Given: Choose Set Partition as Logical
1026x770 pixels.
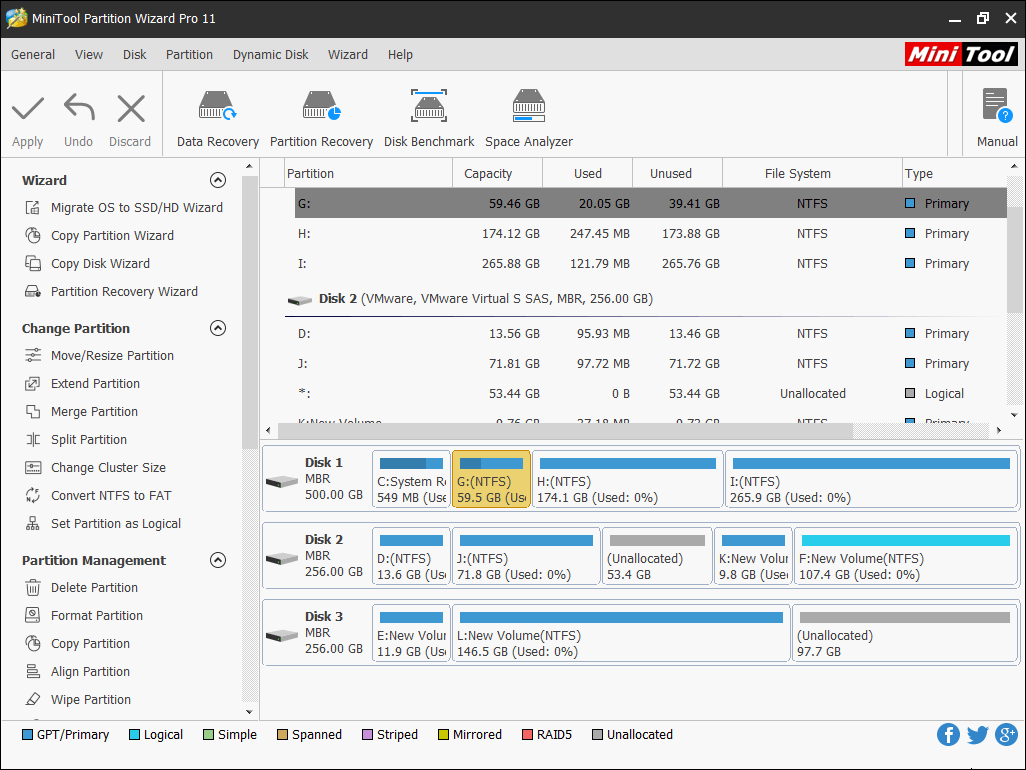Looking at the screenshot, I should [x=103, y=524].
